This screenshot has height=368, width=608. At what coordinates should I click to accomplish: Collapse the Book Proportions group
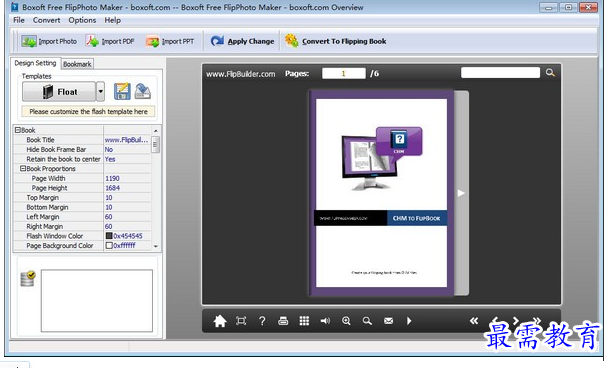(x=23, y=169)
